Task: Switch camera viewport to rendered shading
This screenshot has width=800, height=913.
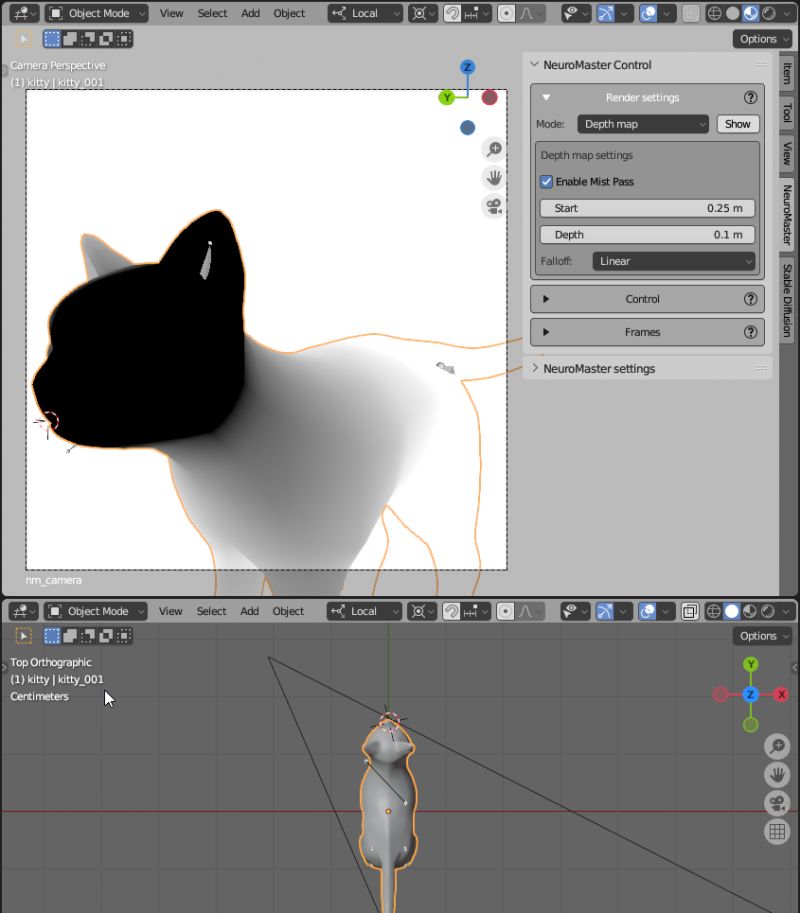Action: tap(769, 13)
